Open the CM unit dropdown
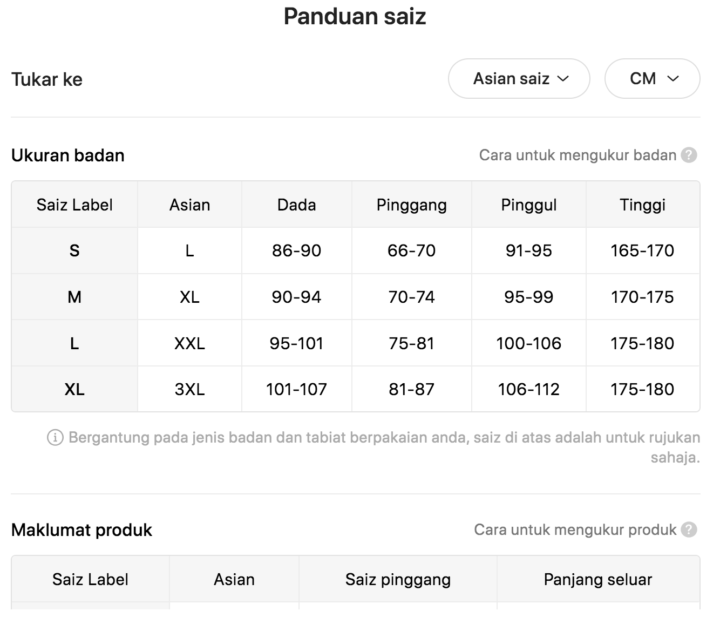This screenshot has height=638, width=720. tap(652, 79)
